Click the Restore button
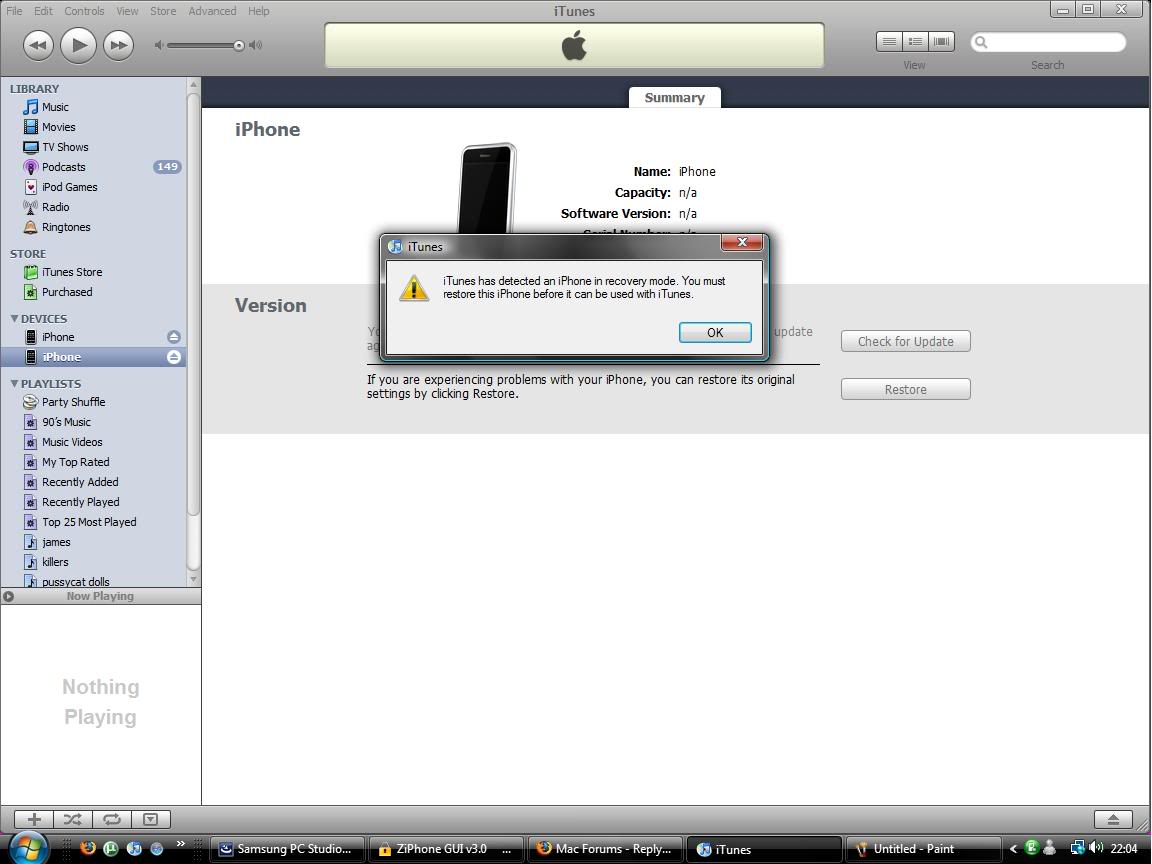 pos(905,389)
